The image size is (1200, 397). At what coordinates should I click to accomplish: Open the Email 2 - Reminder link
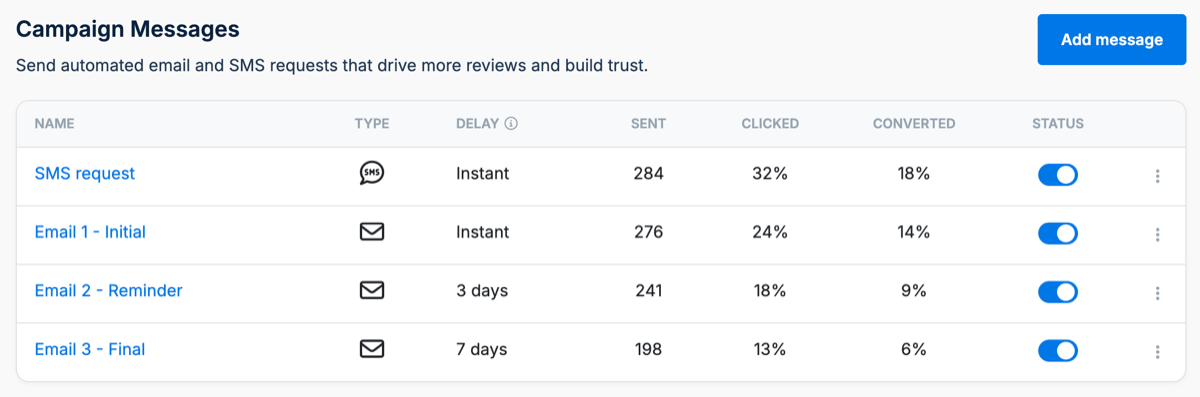click(x=109, y=290)
